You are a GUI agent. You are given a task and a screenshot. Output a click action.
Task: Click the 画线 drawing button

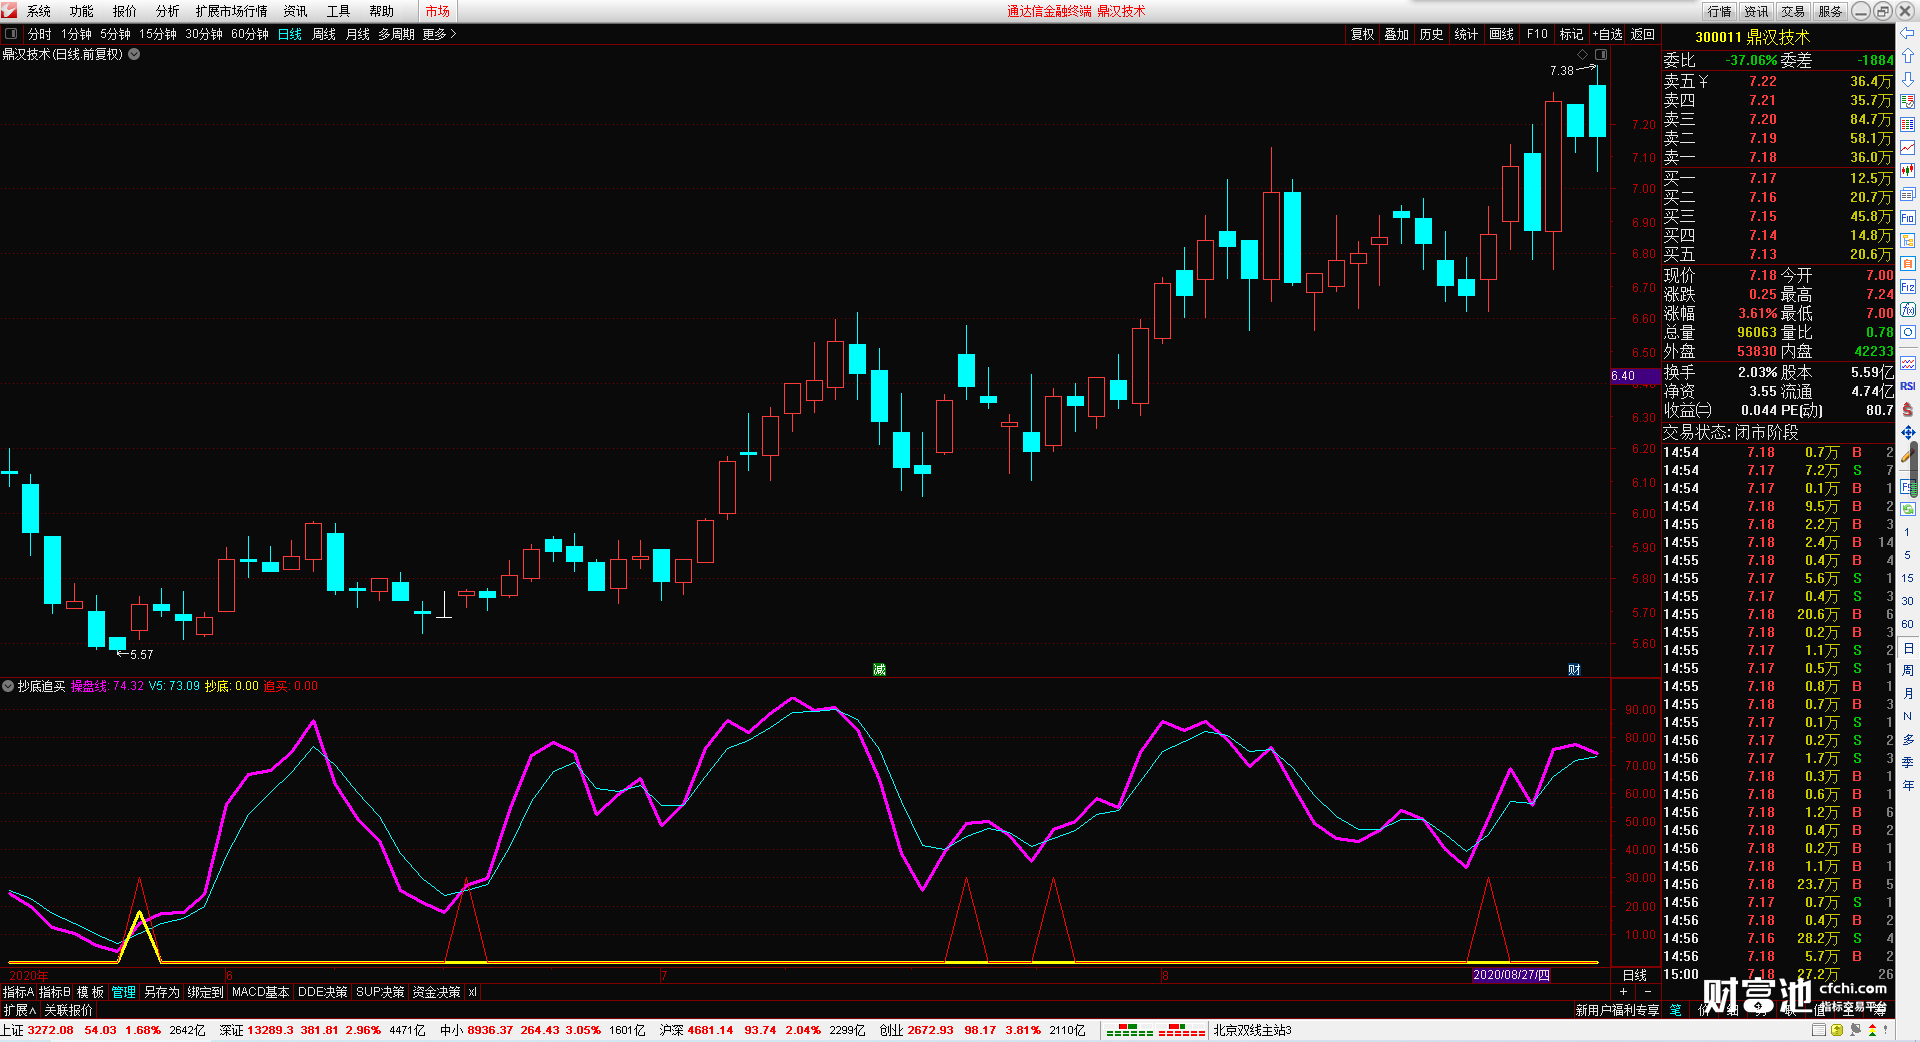coord(1501,34)
